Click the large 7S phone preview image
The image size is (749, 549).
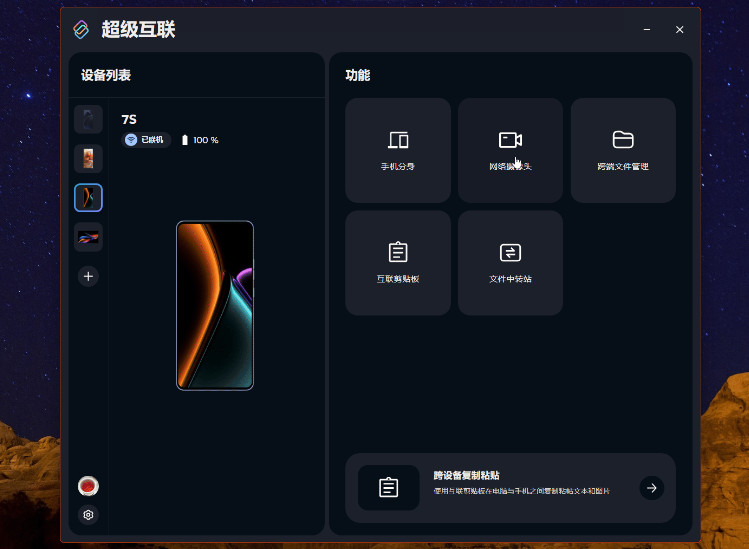click(x=215, y=305)
